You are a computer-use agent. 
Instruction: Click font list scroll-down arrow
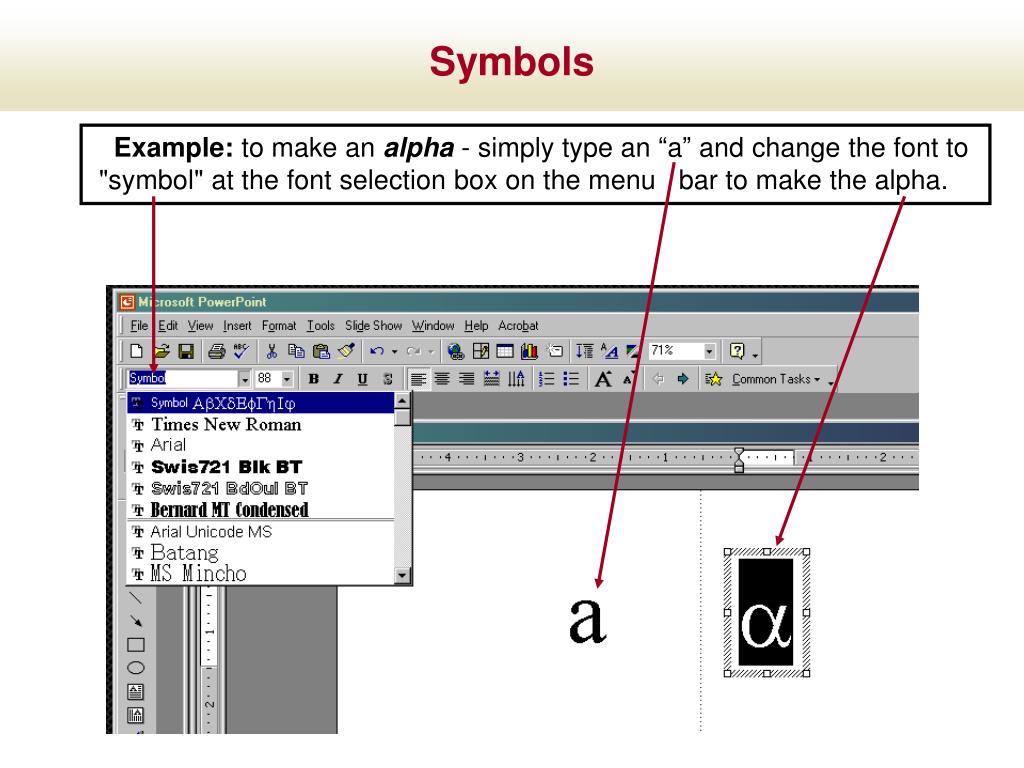pyautogui.click(x=403, y=575)
